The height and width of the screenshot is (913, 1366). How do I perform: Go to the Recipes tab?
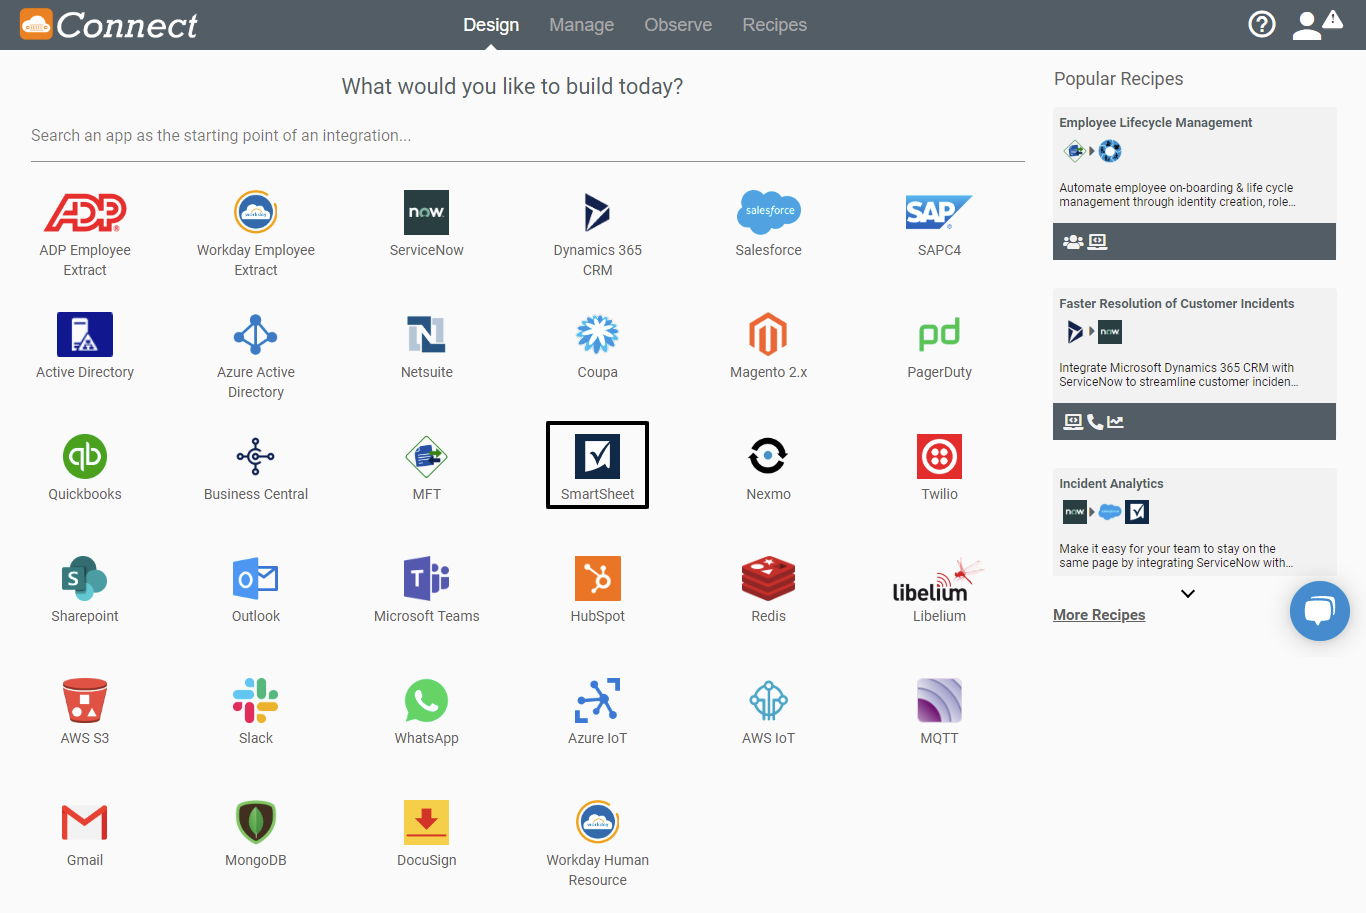775,25
